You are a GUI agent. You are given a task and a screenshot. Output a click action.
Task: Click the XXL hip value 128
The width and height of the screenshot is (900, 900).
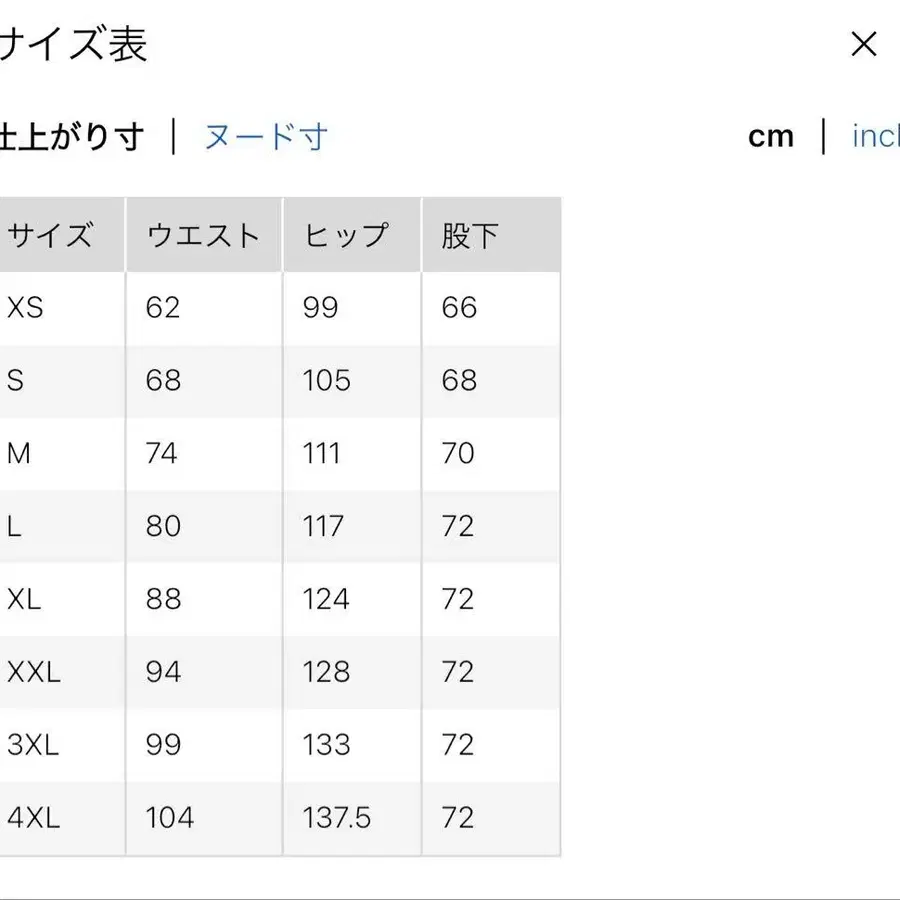tap(325, 672)
